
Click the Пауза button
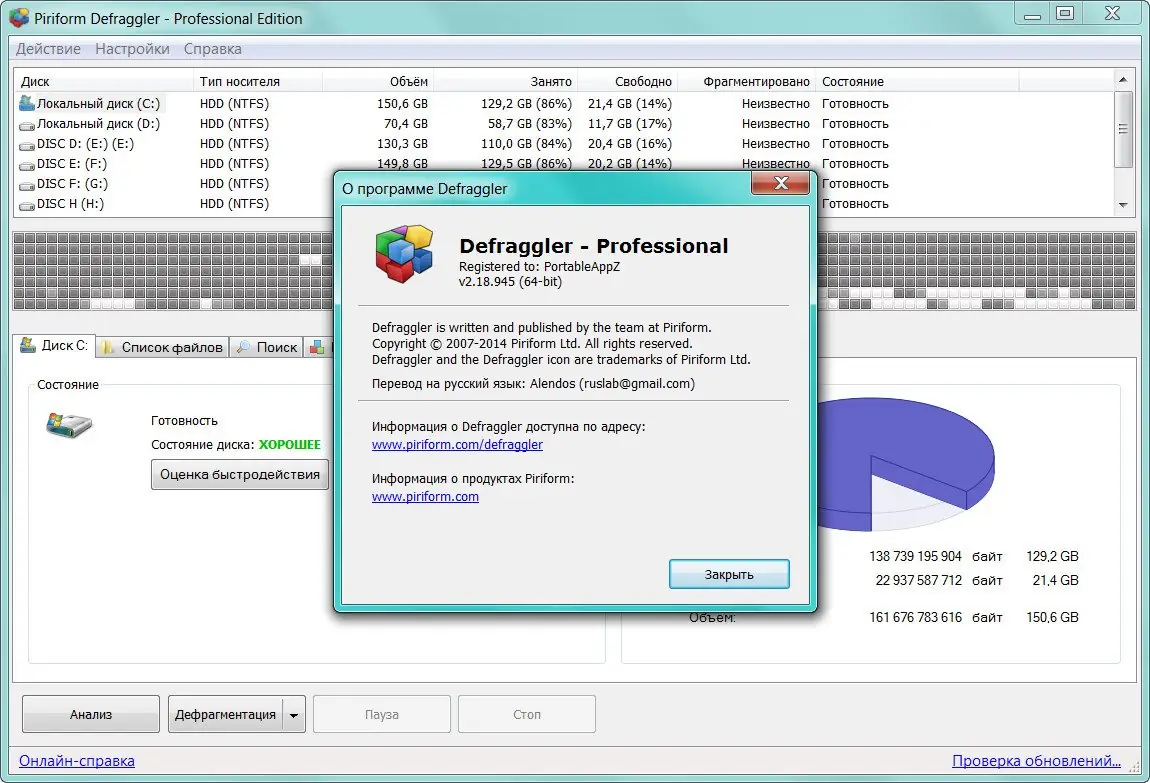pos(382,714)
